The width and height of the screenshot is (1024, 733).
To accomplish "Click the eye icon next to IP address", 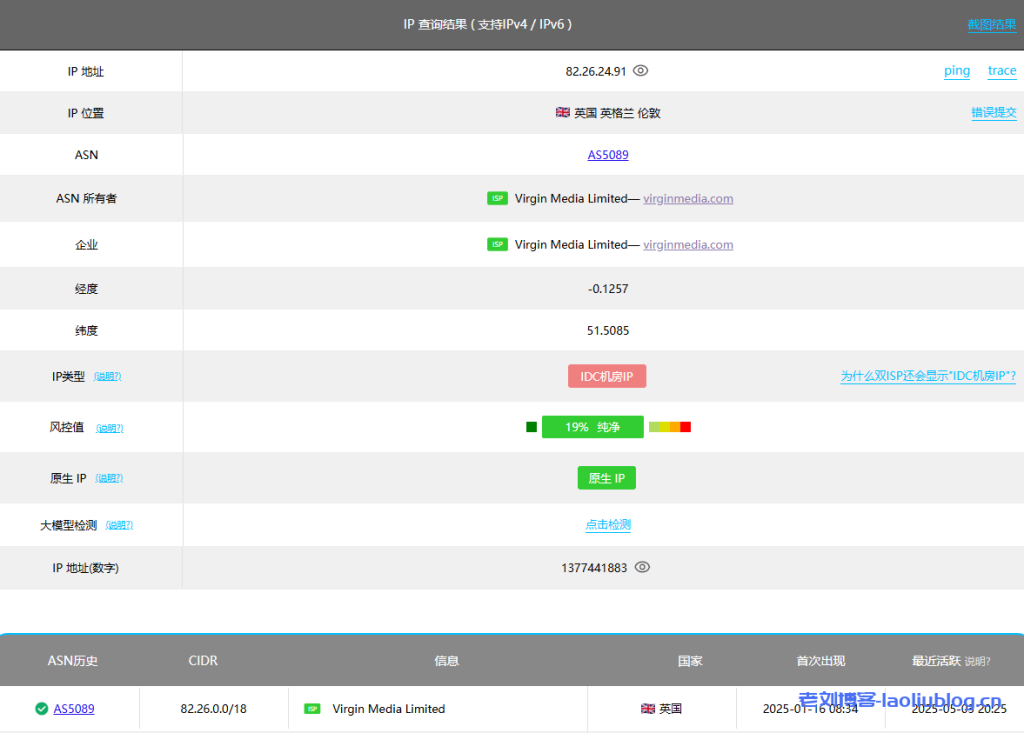I will click(641, 71).
